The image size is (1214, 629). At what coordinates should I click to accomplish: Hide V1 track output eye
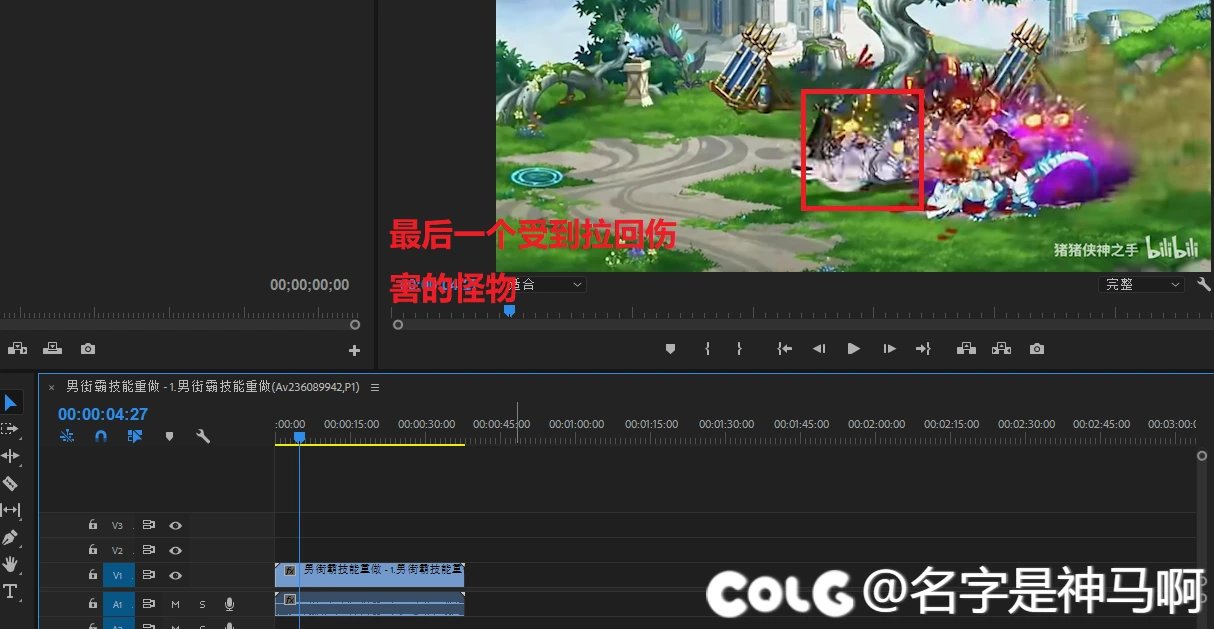click(176, 575)
